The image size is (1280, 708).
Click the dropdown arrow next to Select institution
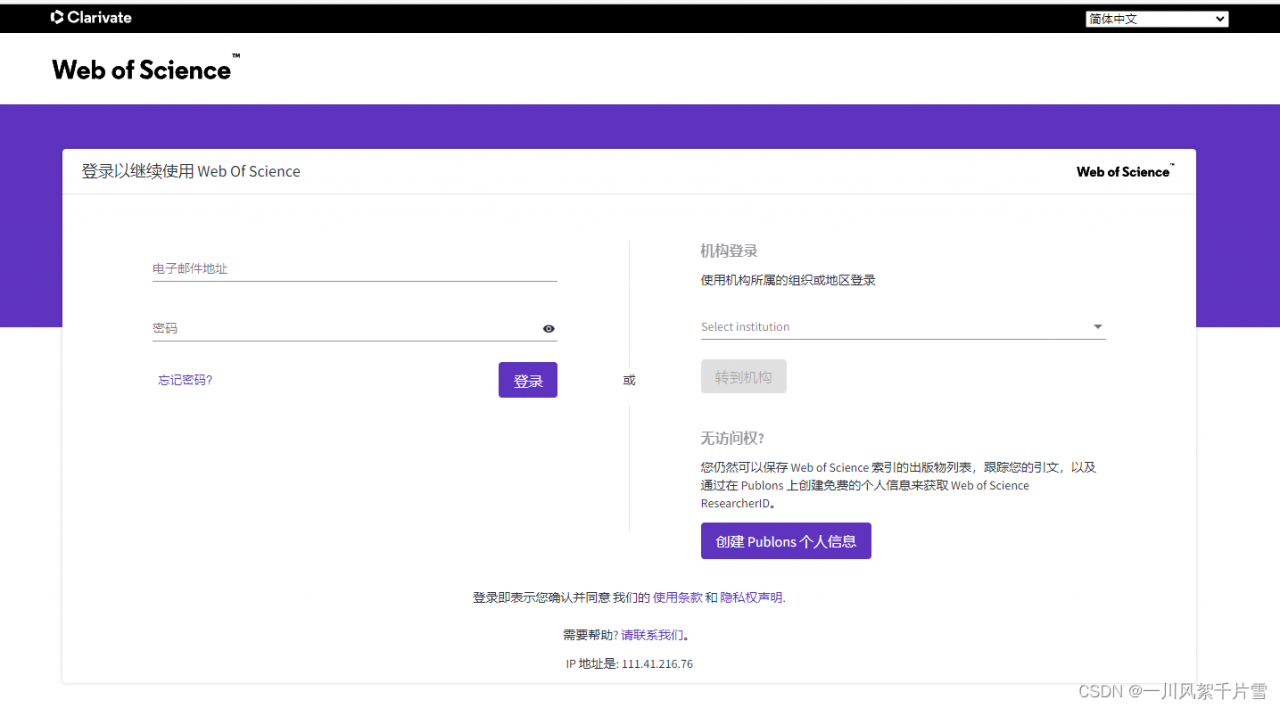1097,327
